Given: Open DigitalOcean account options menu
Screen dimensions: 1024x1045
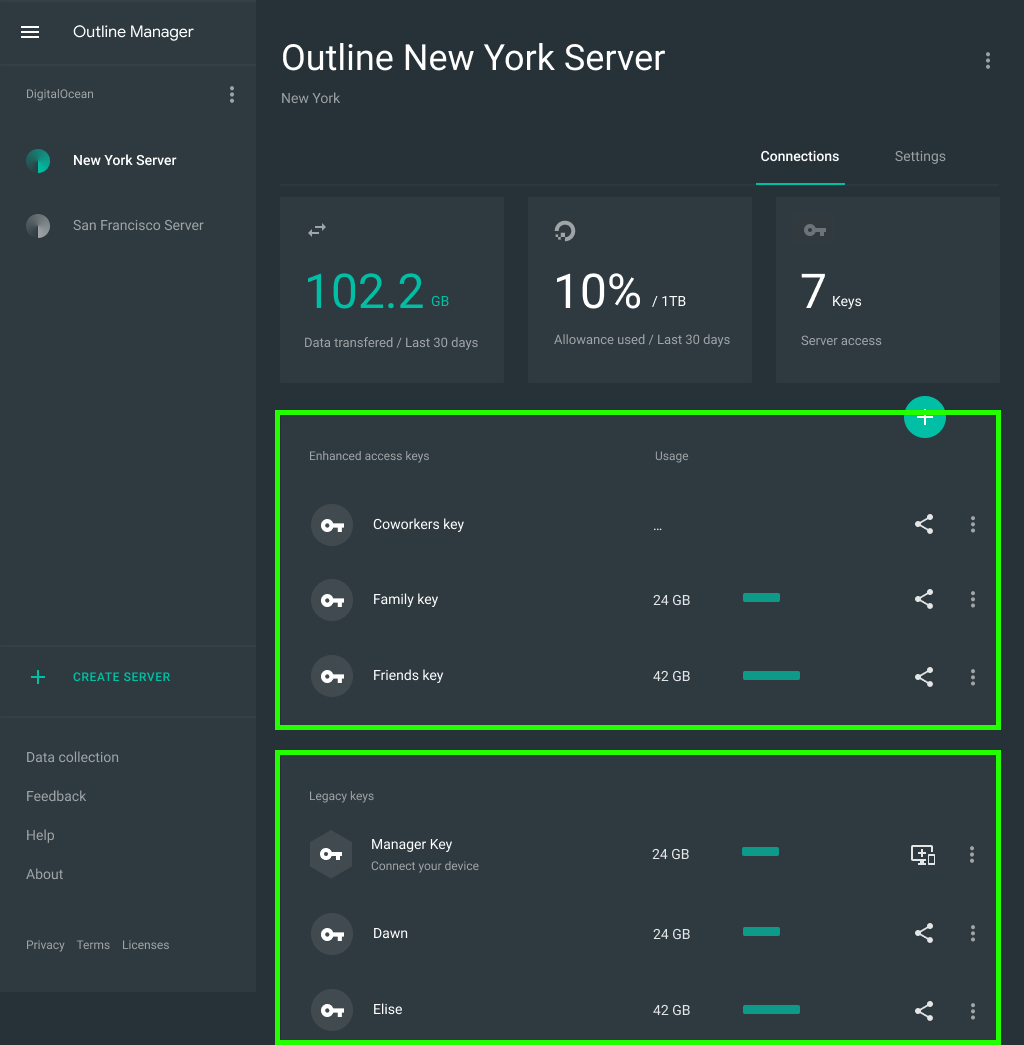Looking at the screenshot, I should [x=232, y=95].
